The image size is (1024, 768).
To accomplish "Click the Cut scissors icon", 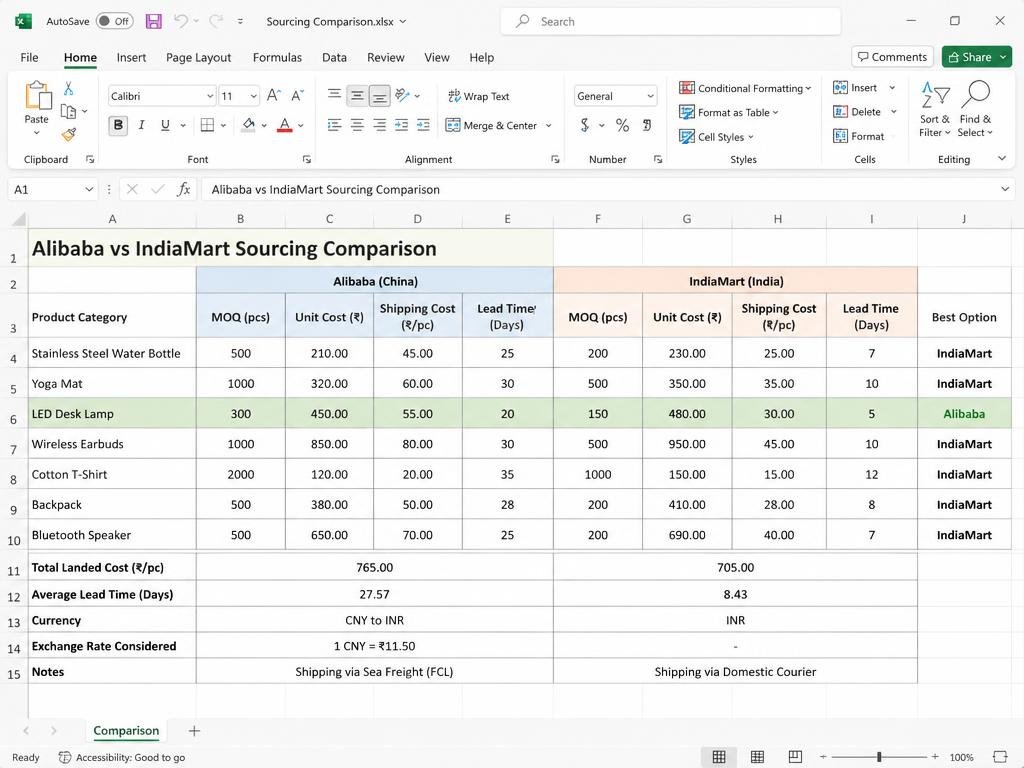I will point(69,88).
